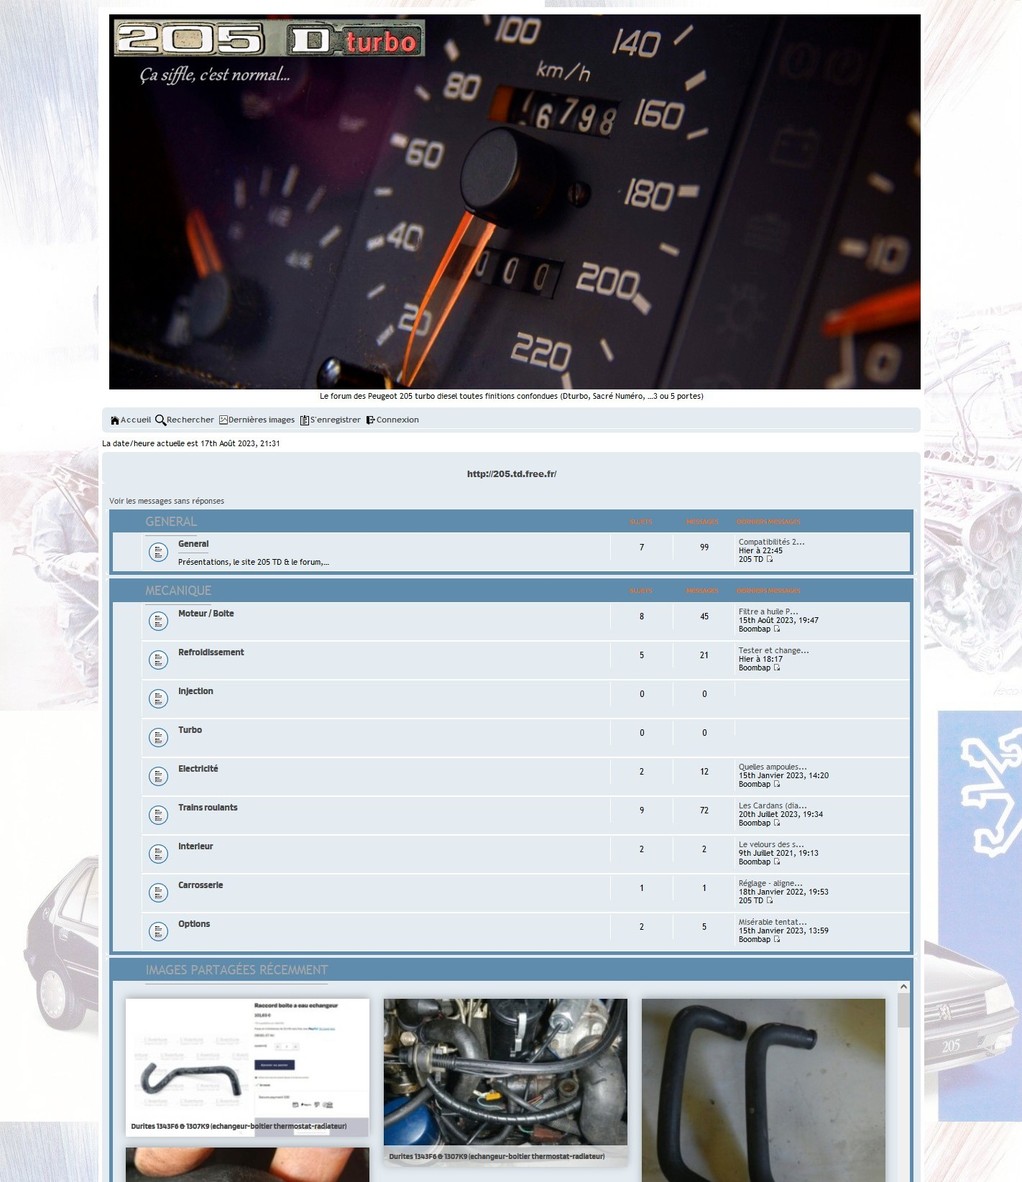Open user Boombap in Trains roulants row
Image resolution: width=1022 pixels, height=1182 pixels.
tap(754, 823)
